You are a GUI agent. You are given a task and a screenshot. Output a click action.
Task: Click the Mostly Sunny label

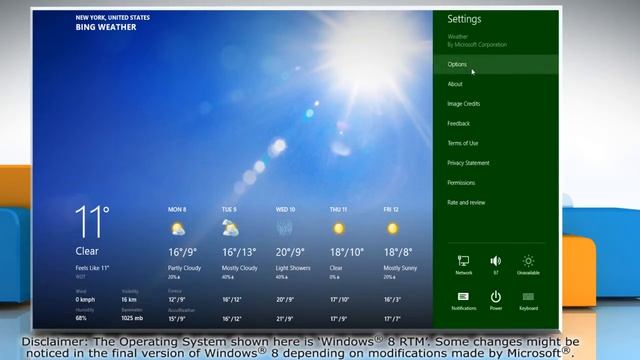click(x=400, y=268)
